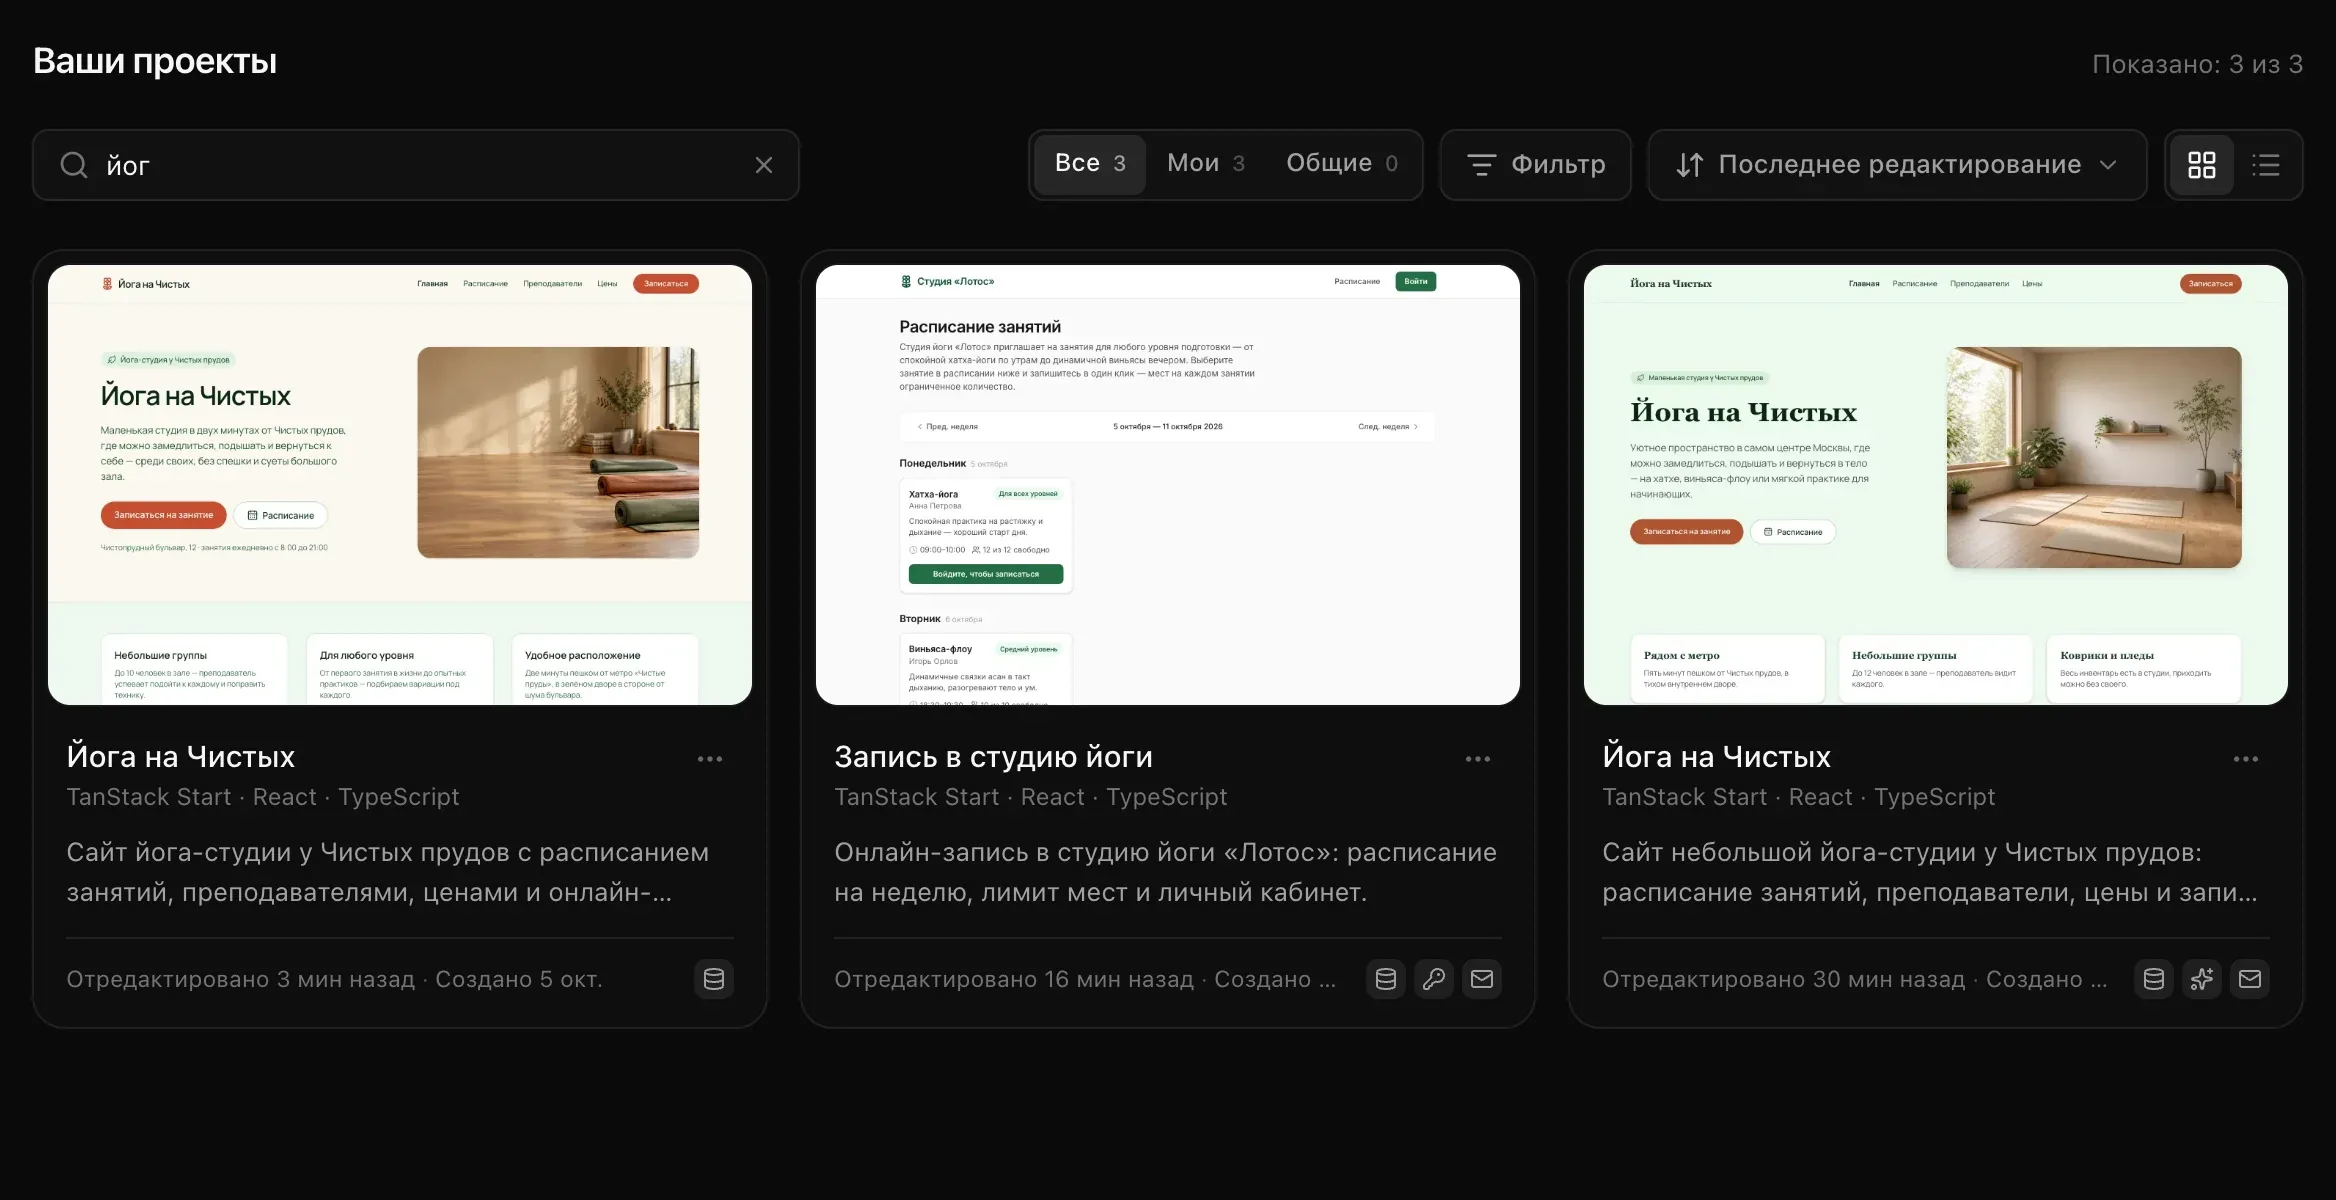The width and height of the screenshot is (2336, 1200).
Task: Click 'Отредактировано 3 мин назад · Создано 5 окт.' text
Action: [x=334, y=979]
